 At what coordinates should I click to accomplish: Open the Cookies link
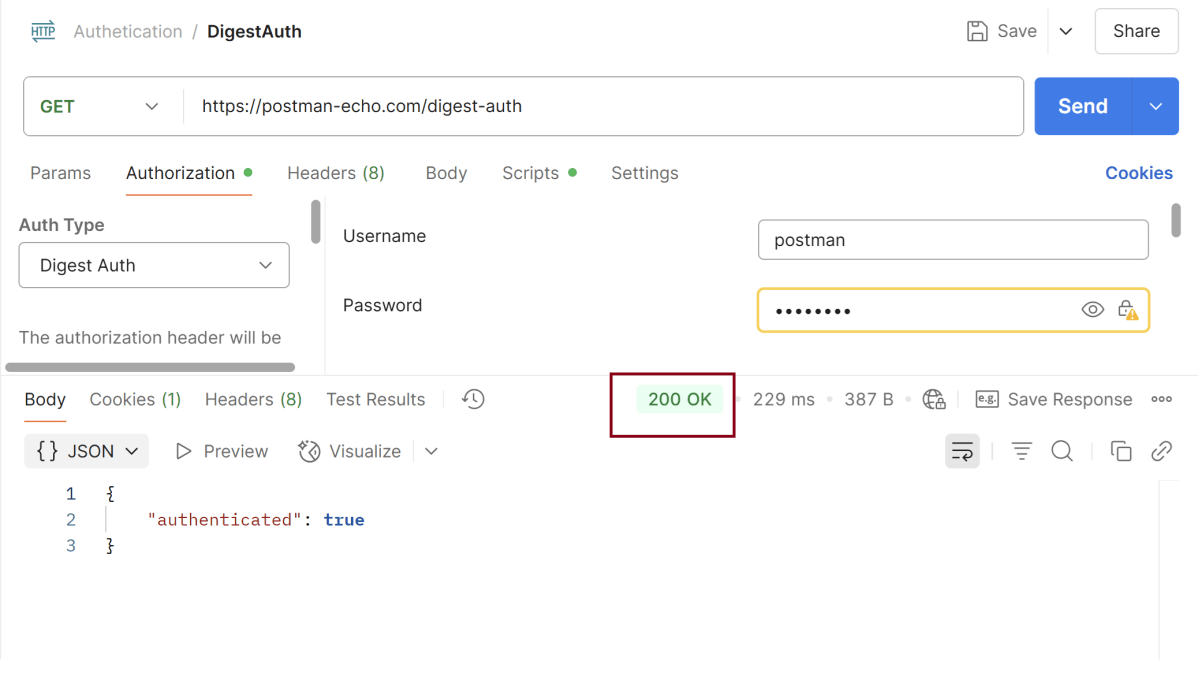click(1138, 173)
